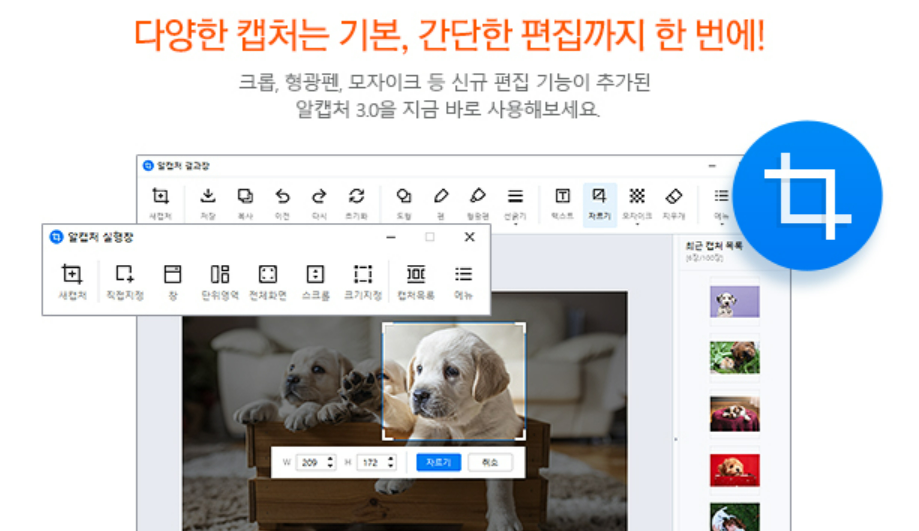Select the 텍스트 (text) tool

[563, 203]
